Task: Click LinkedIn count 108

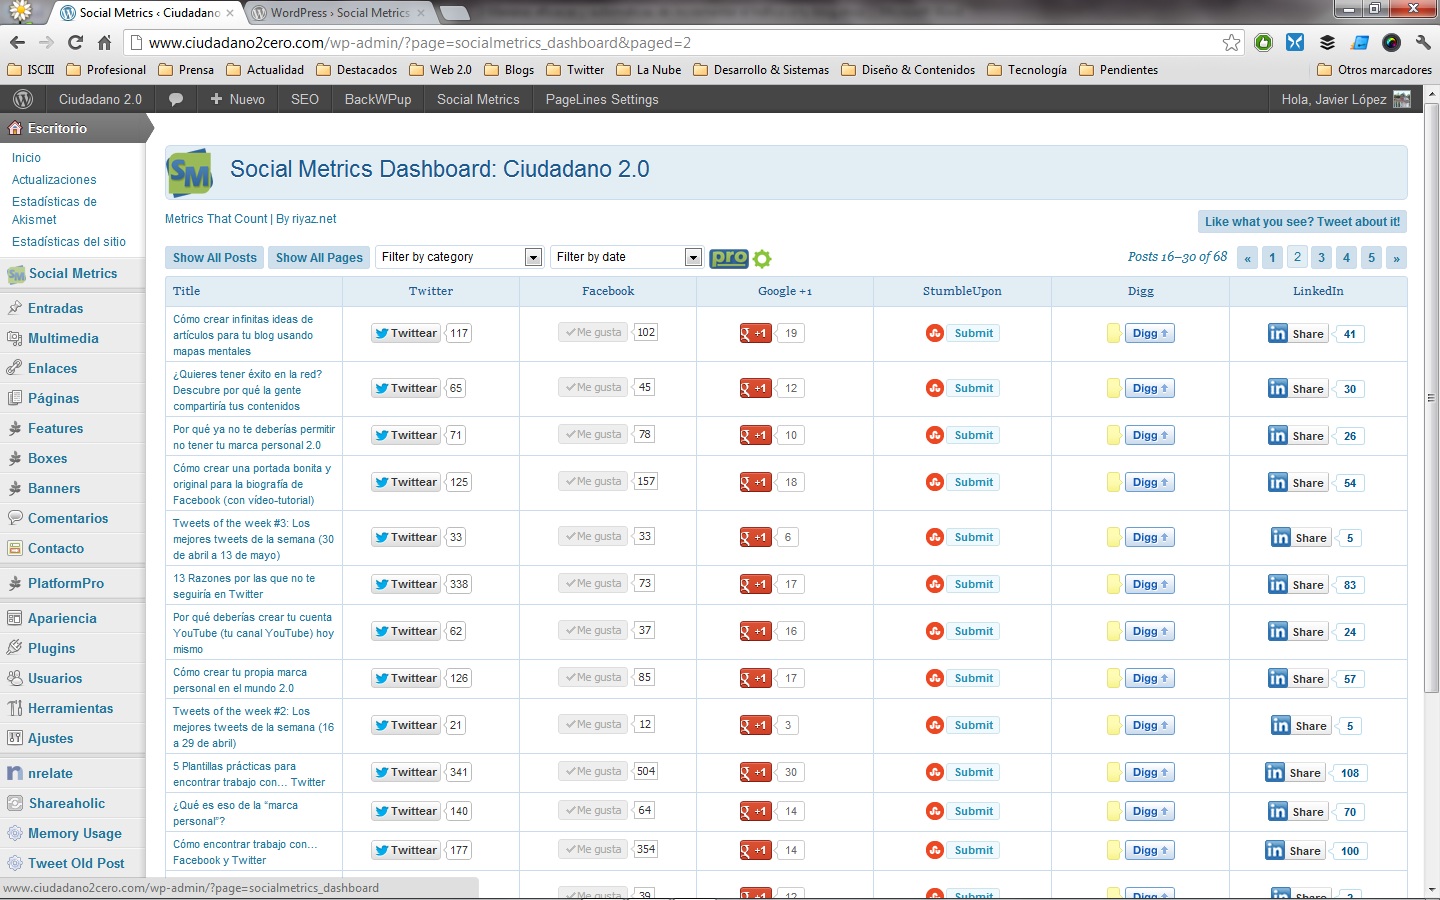Action: [1350, 773]
